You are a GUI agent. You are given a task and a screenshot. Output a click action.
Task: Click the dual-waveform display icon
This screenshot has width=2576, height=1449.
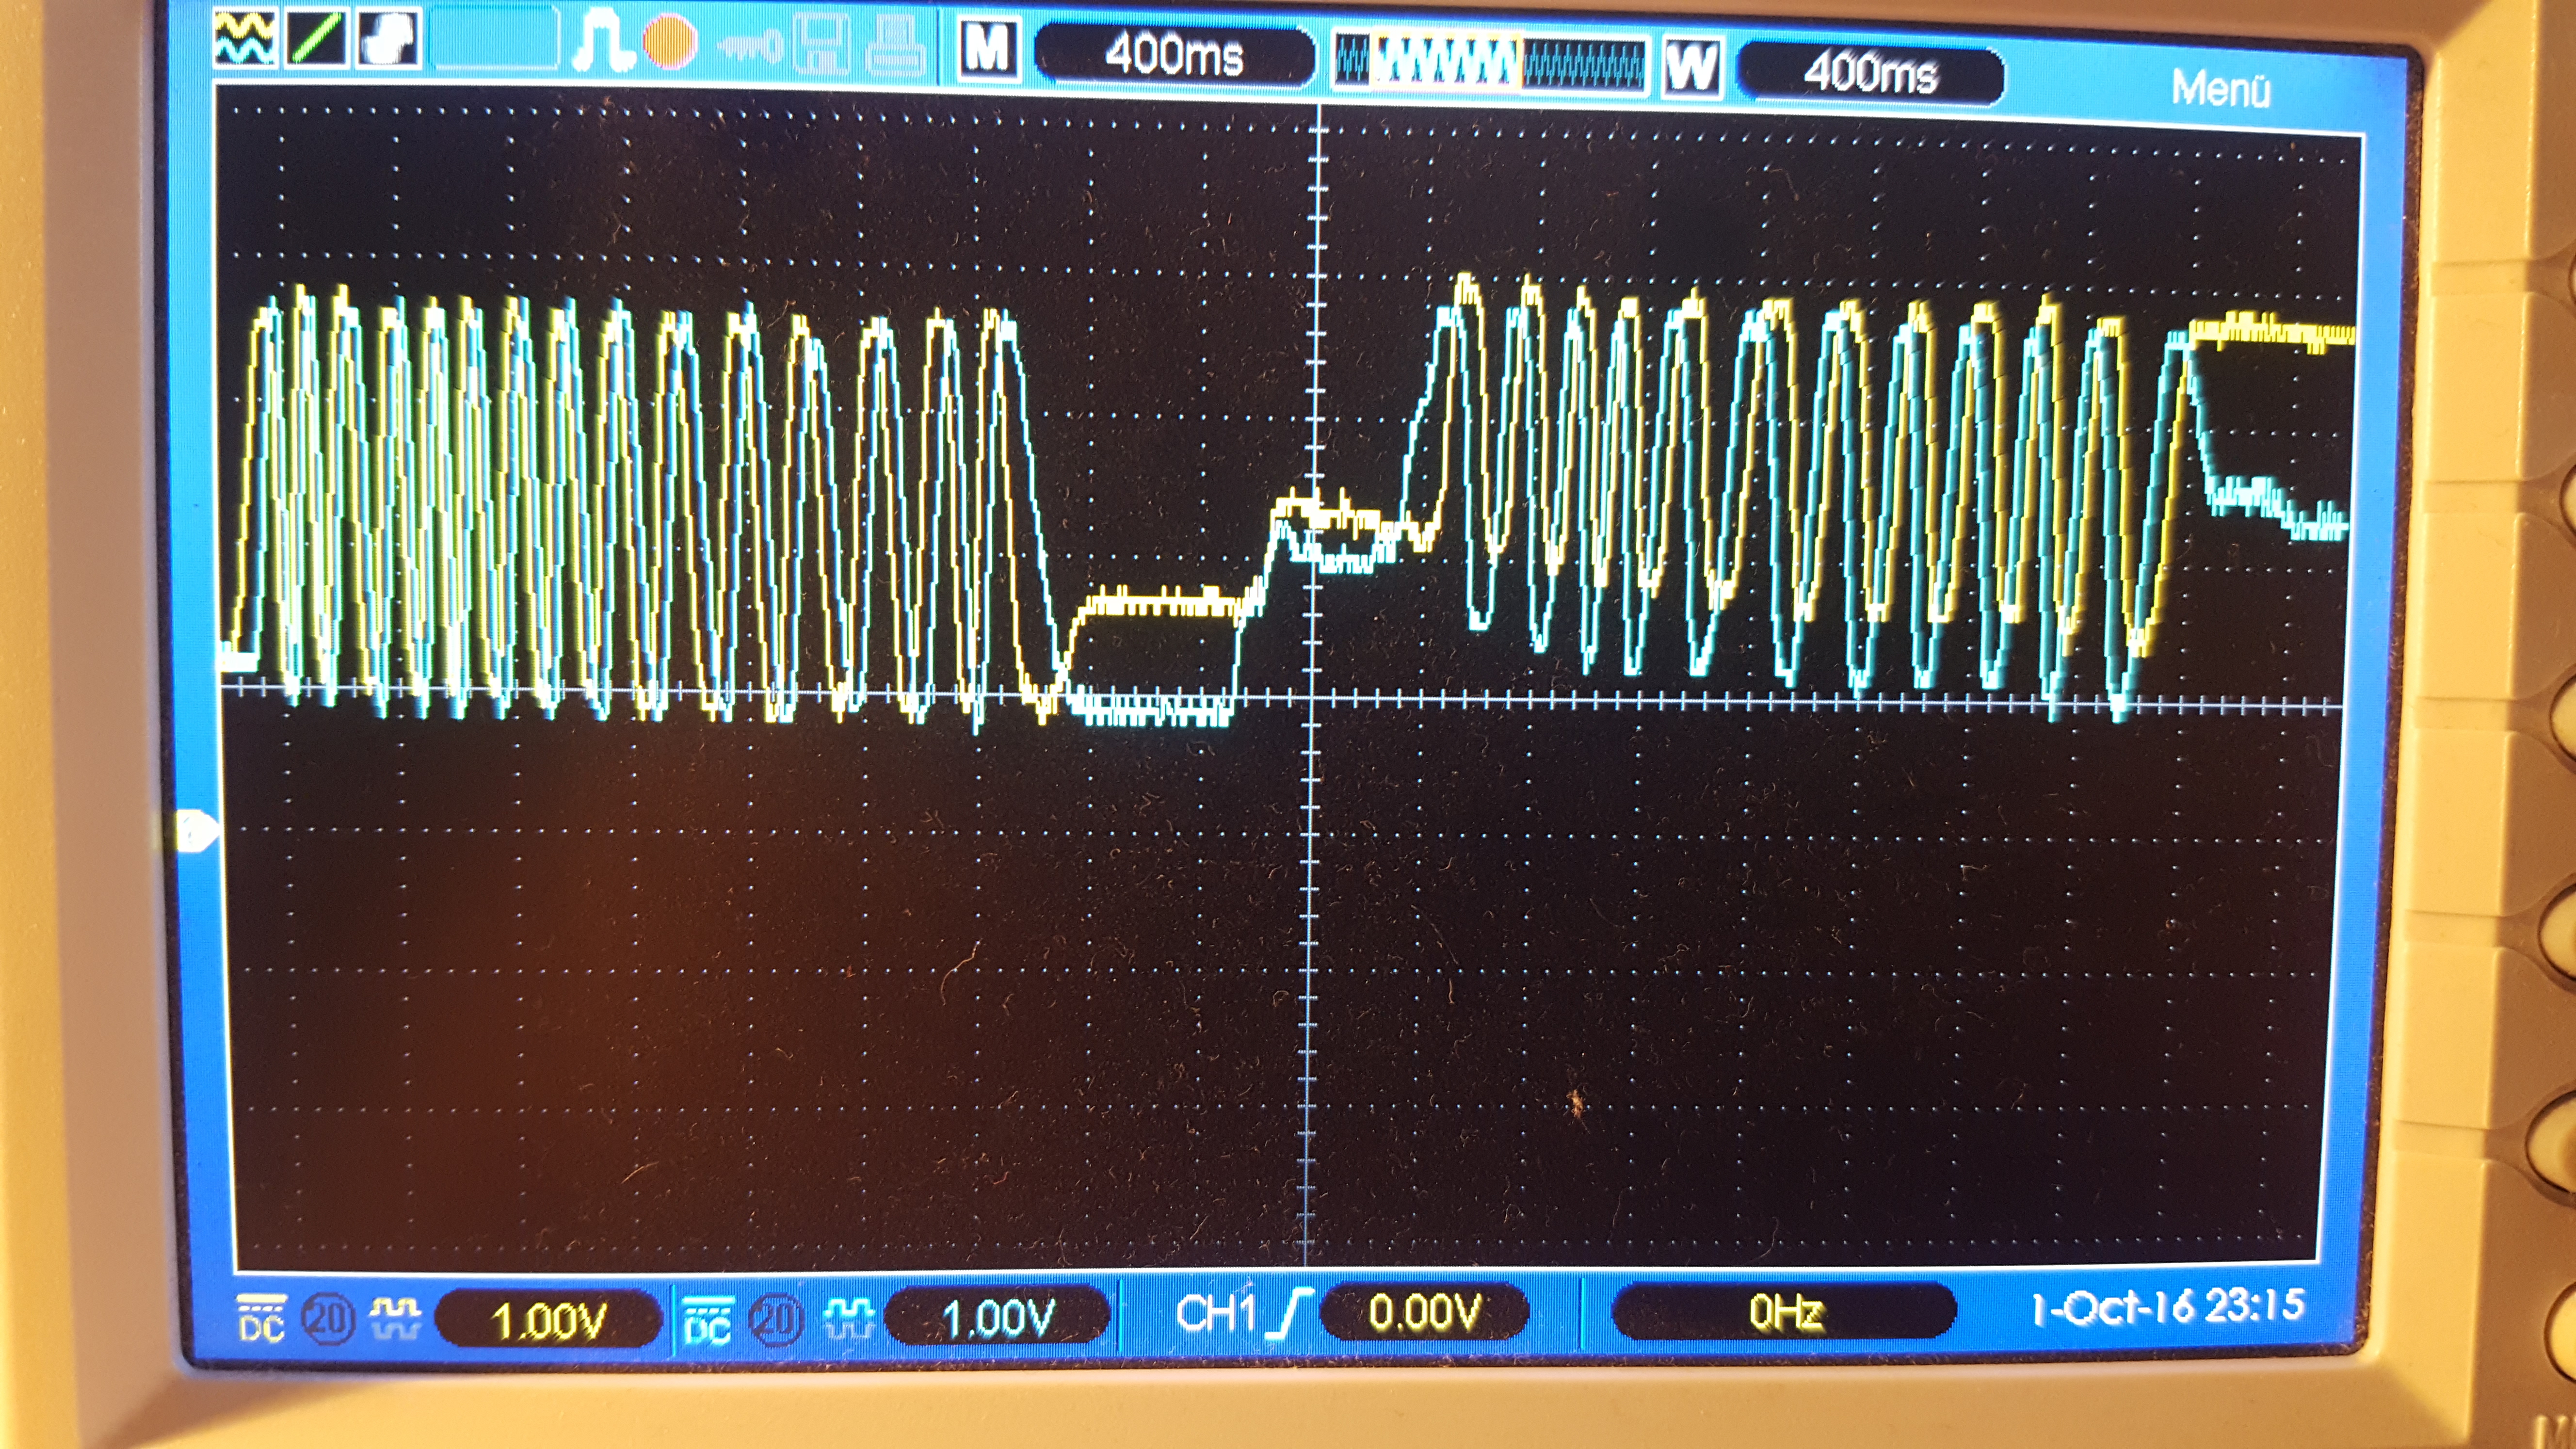[244, 37]
